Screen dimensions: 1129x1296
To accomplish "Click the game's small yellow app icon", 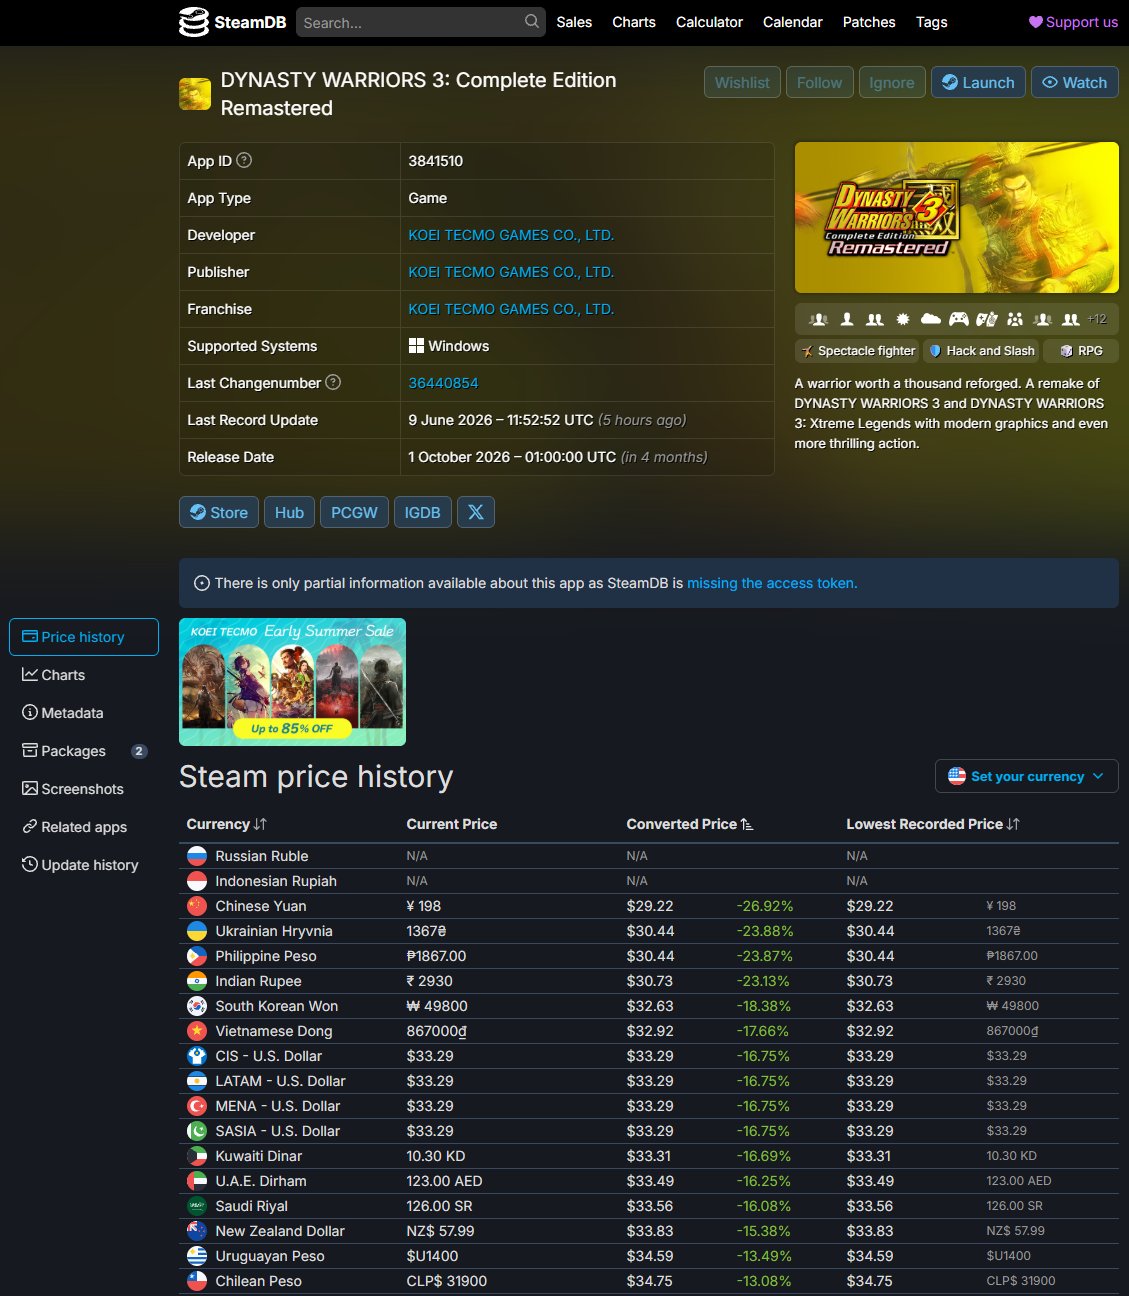I will (x=195, y=94).
